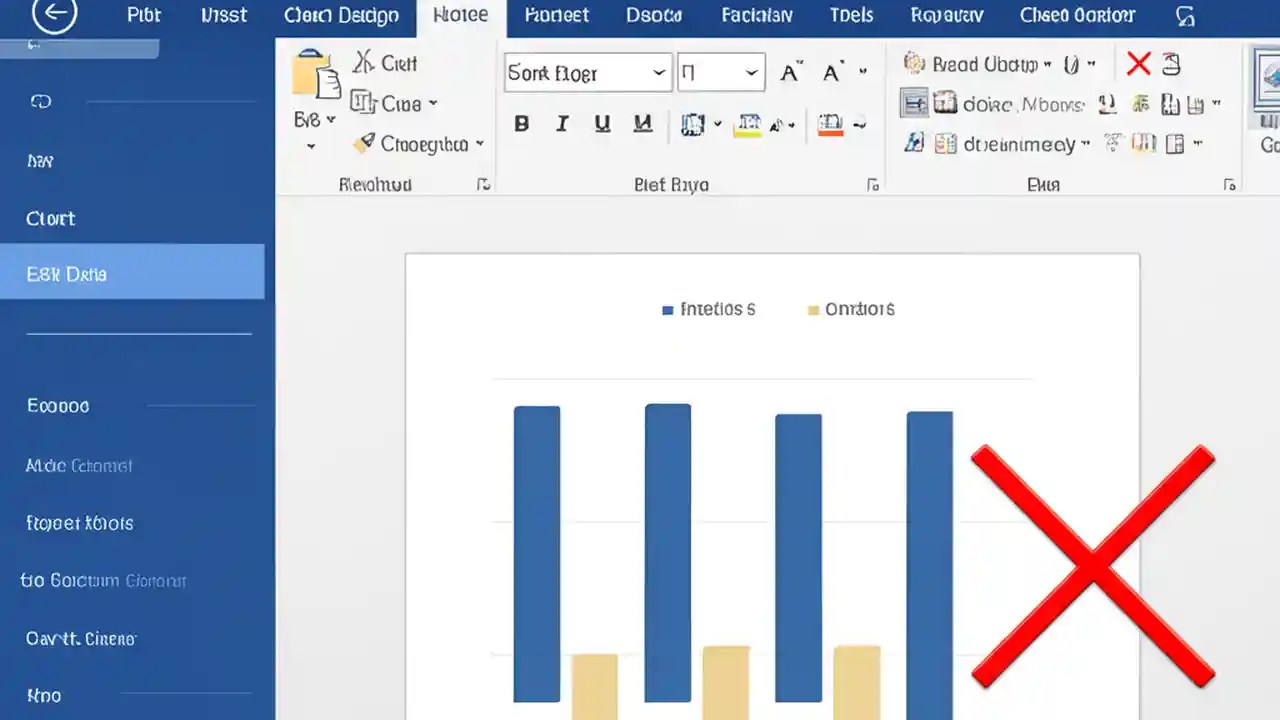The width and height of the screenshot is (1280, 720).
Task: Select the sorting icon next to the red X
Action: click(1170, 63)
